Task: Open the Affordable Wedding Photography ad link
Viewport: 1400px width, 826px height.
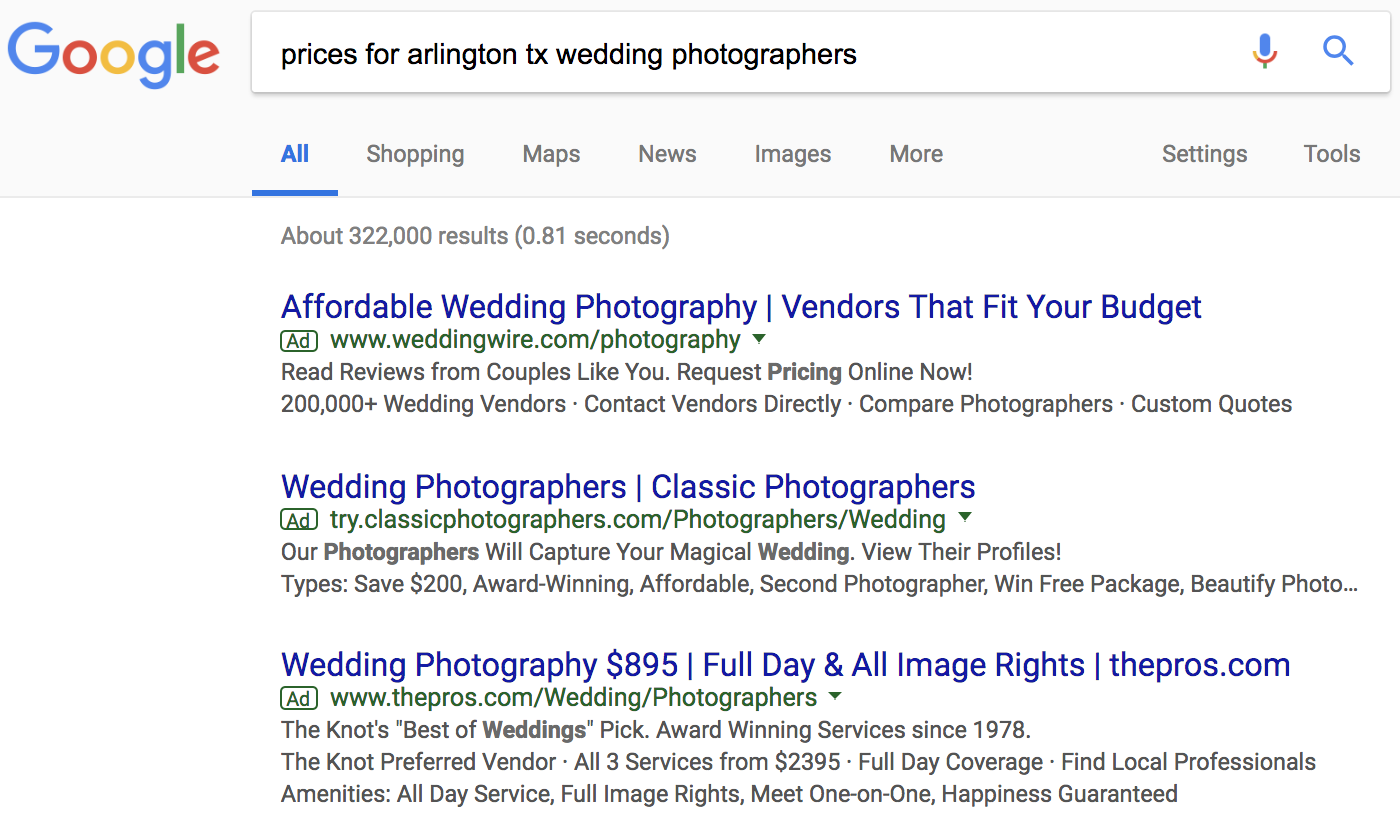Action: 741,306
